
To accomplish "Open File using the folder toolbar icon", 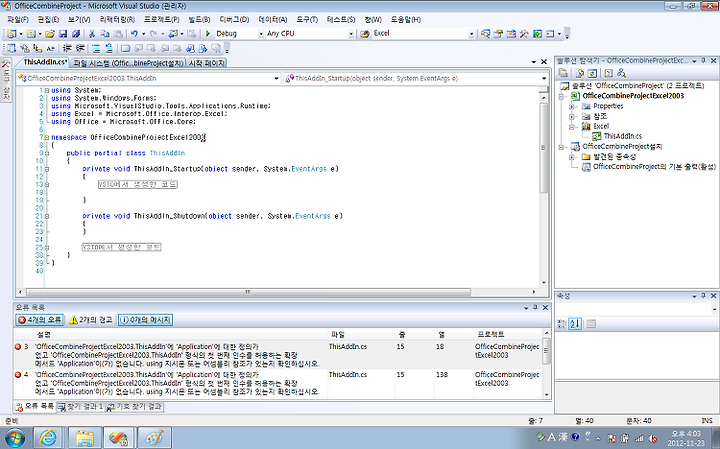I will [50, 34].
